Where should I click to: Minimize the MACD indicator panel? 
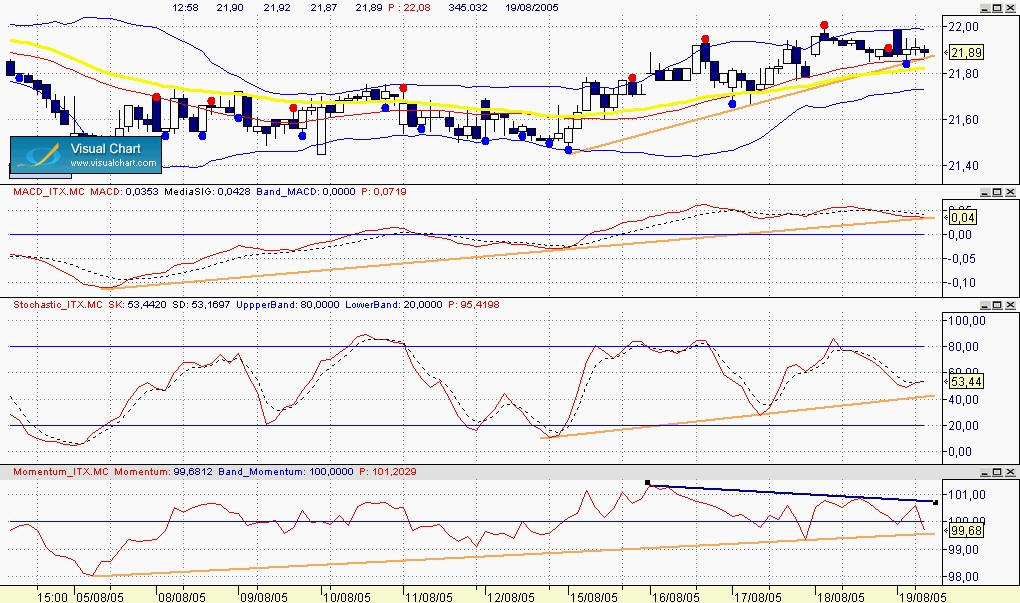[983, 191]
